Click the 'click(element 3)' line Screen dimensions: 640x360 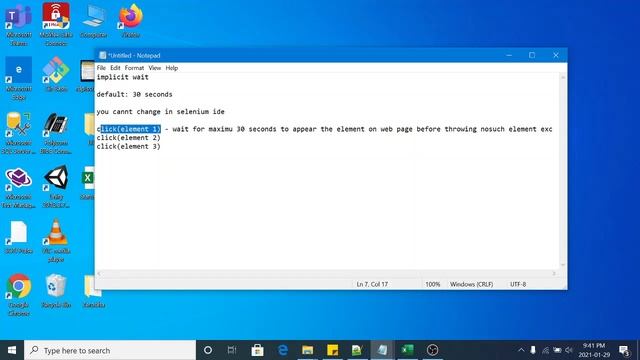point(129,146)
